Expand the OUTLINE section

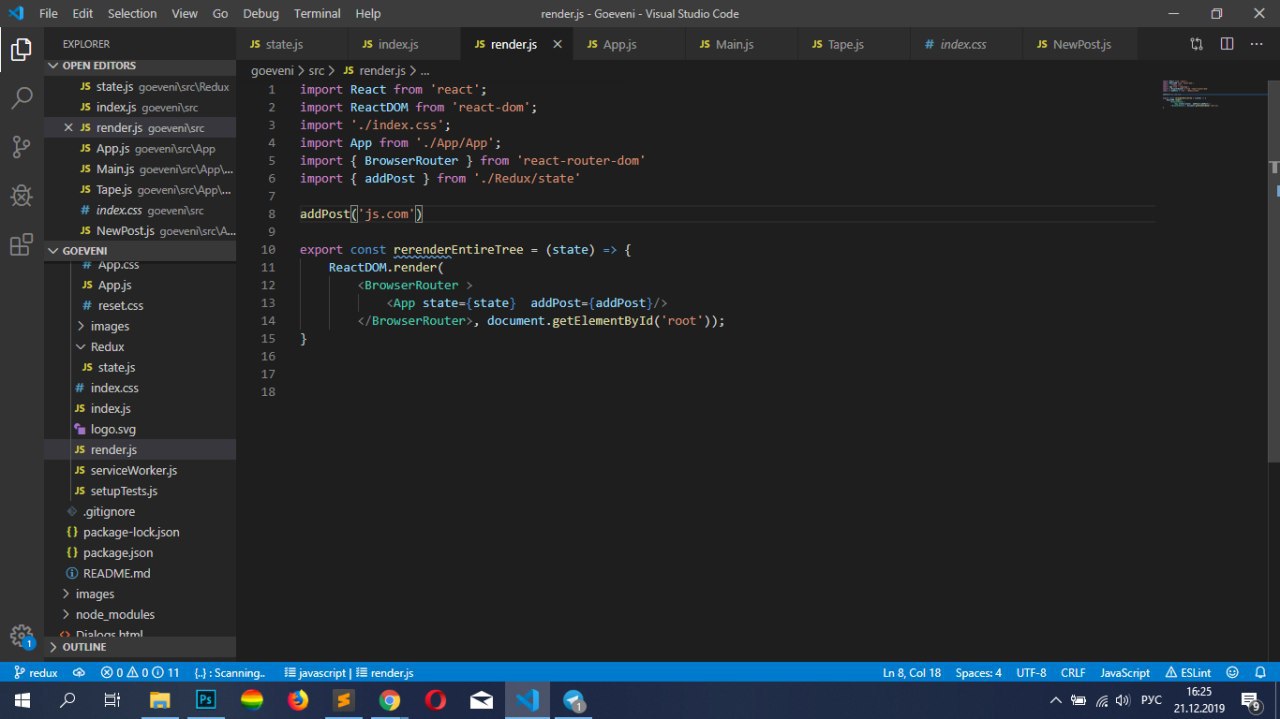[x=84, y=647]
